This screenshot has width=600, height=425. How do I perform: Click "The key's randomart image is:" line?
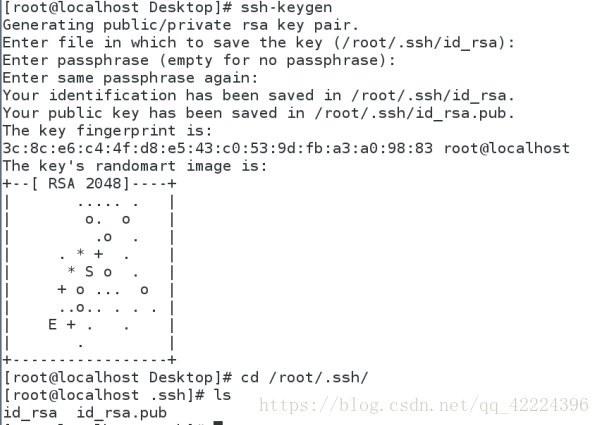[131, 166]
